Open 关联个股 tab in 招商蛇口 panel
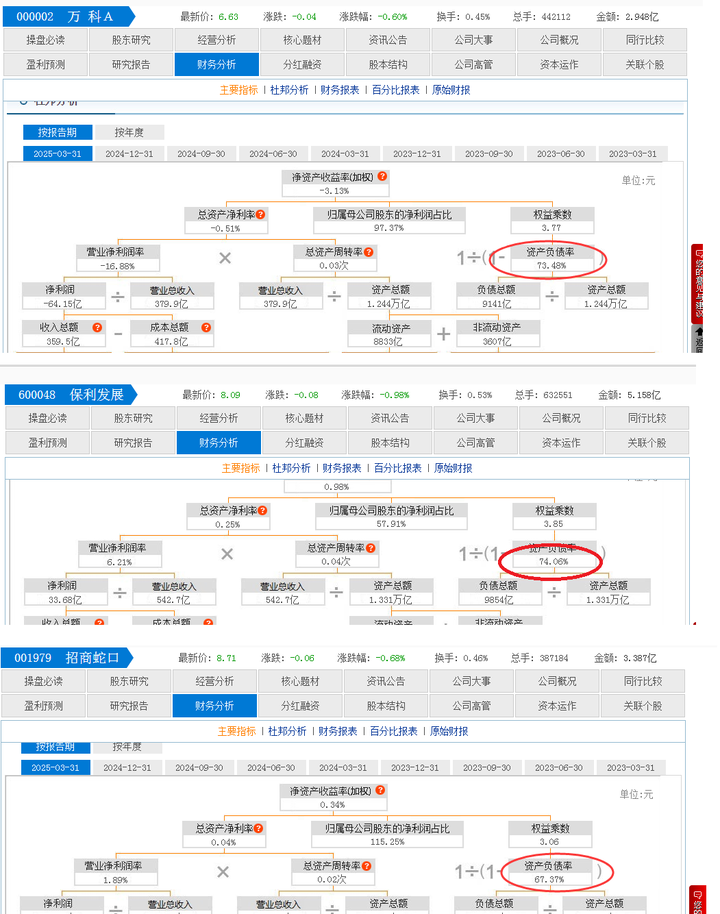The width and height of the screenshot is (720, 914). (x=643, y=706)
